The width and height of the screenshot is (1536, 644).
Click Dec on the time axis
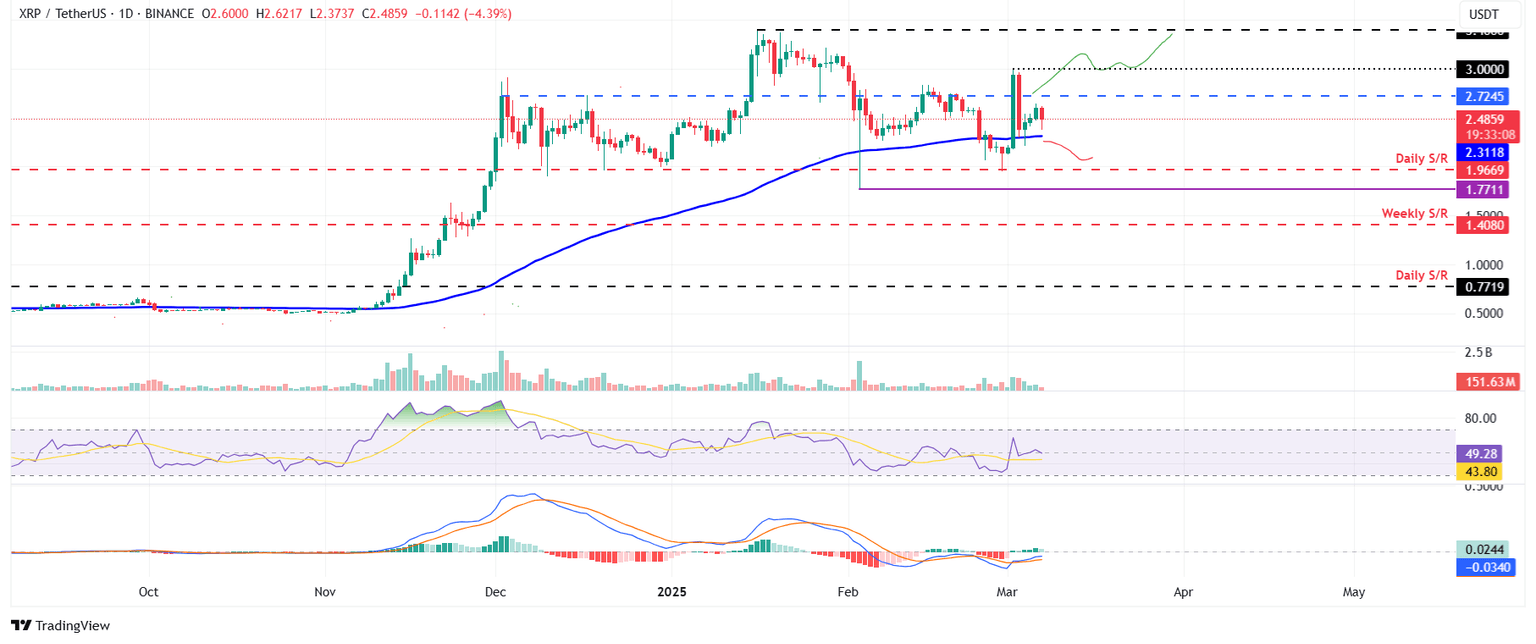(496, 592)
